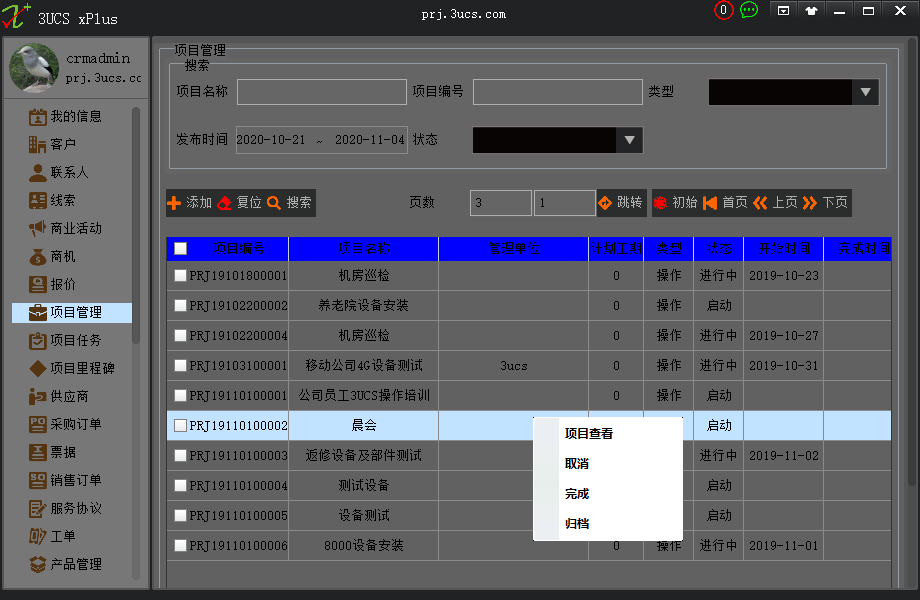Open 工单 in the sidebar
The image size is (920, 600).
pos(52,536)
